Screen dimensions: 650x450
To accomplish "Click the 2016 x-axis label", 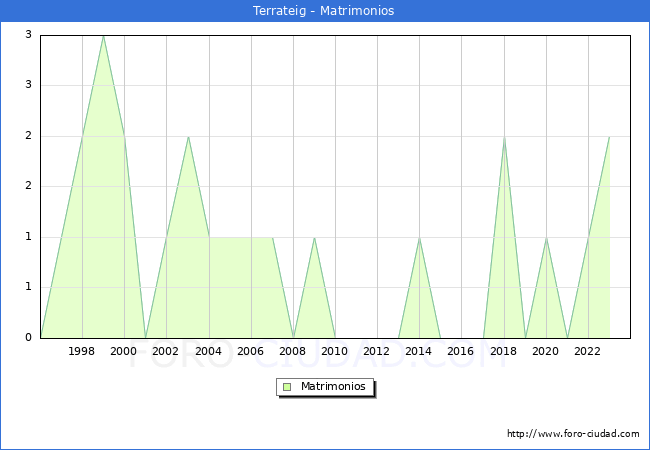I will tap(461, 351).
